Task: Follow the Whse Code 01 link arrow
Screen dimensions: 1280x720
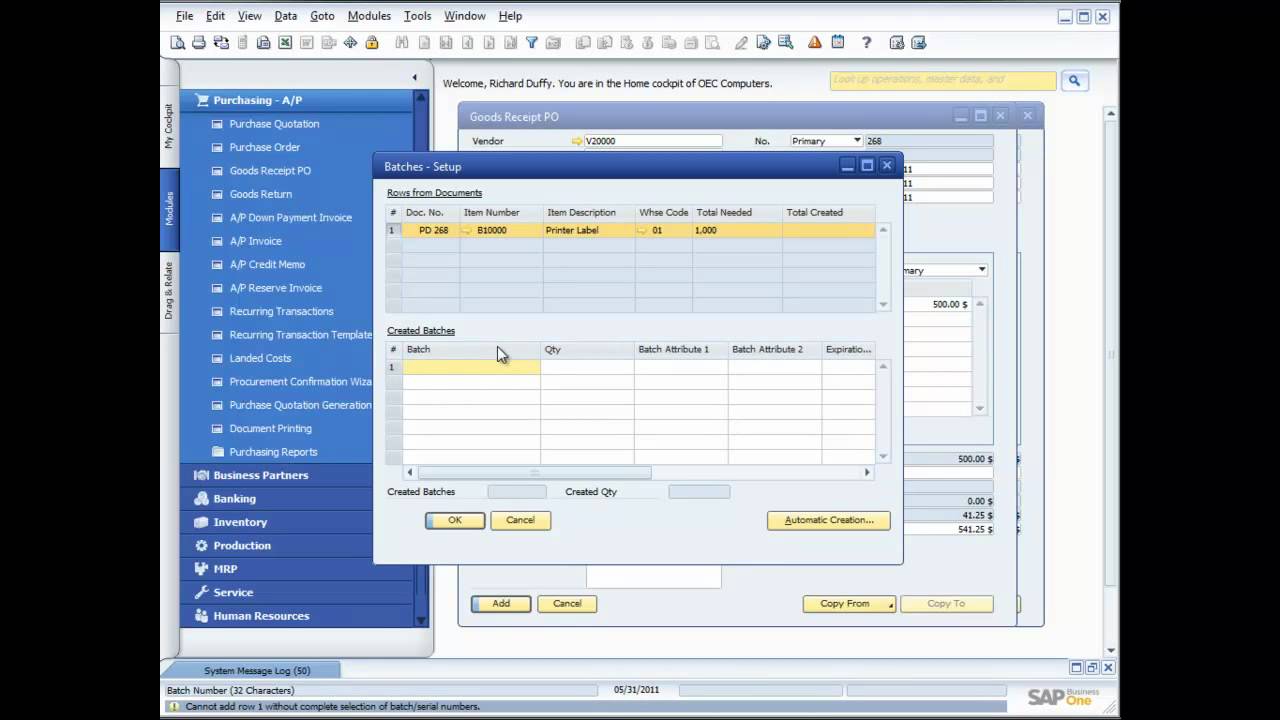Action: (x=642, y=230)
